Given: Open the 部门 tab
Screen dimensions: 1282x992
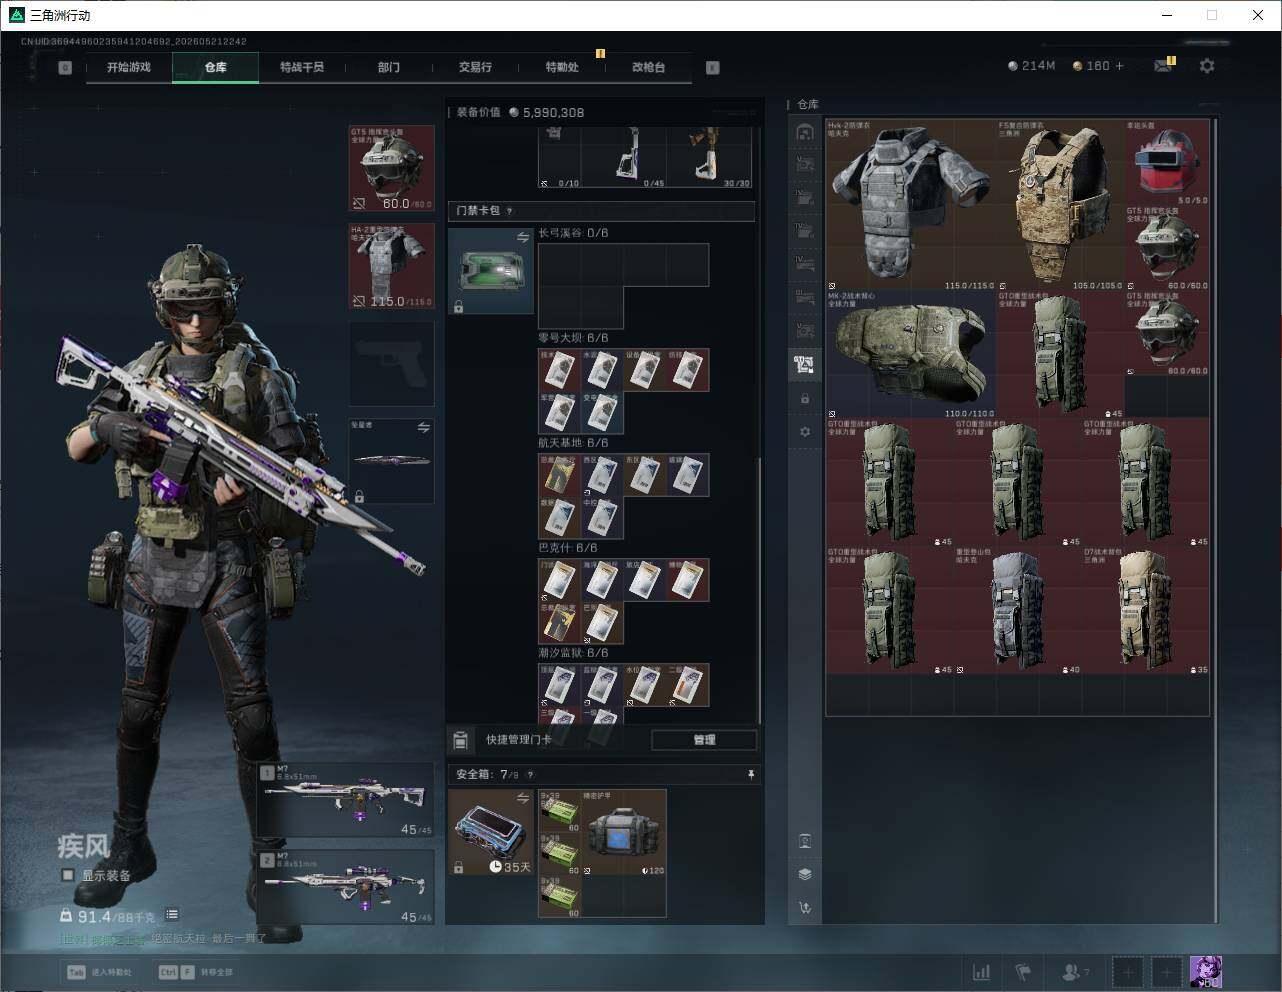Looking at the screenshot, I should click(x=389, y=67).
